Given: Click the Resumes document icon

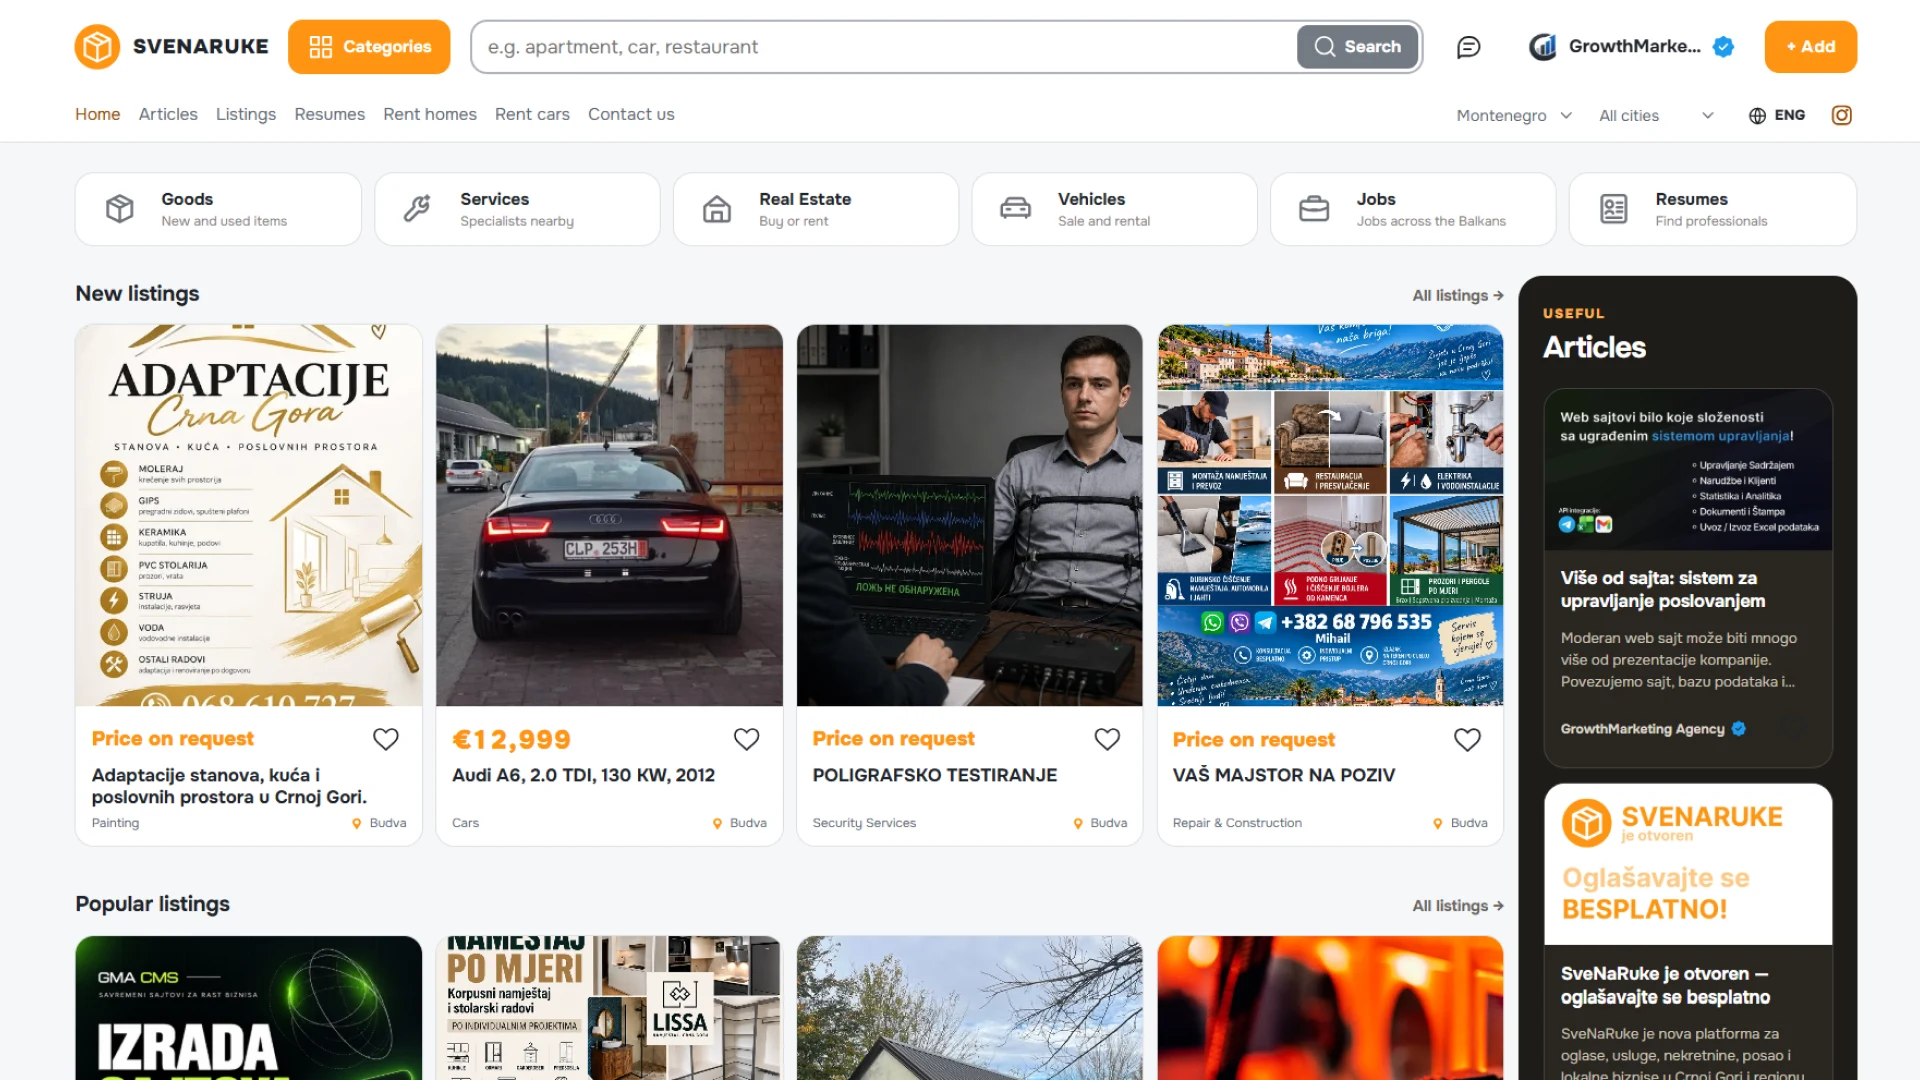Looking at the screenshot, I should pyautogui.click(x=1614, y=209).
